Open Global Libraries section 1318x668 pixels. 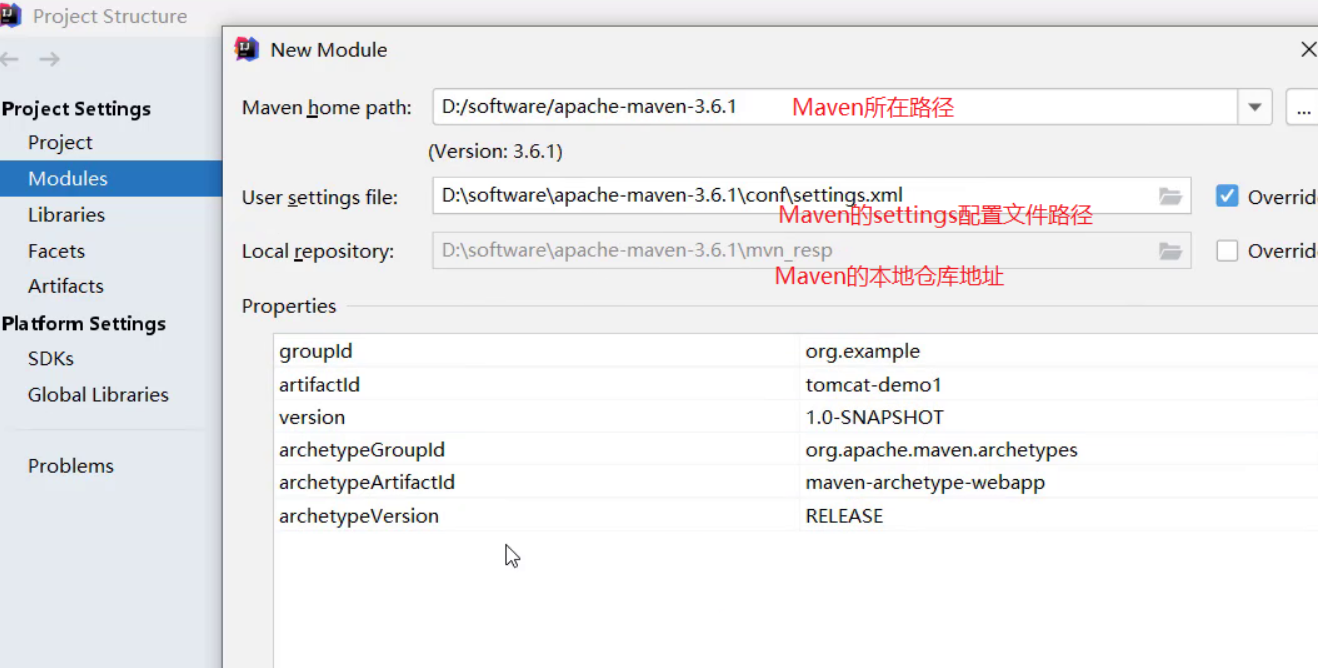[98, 394]
